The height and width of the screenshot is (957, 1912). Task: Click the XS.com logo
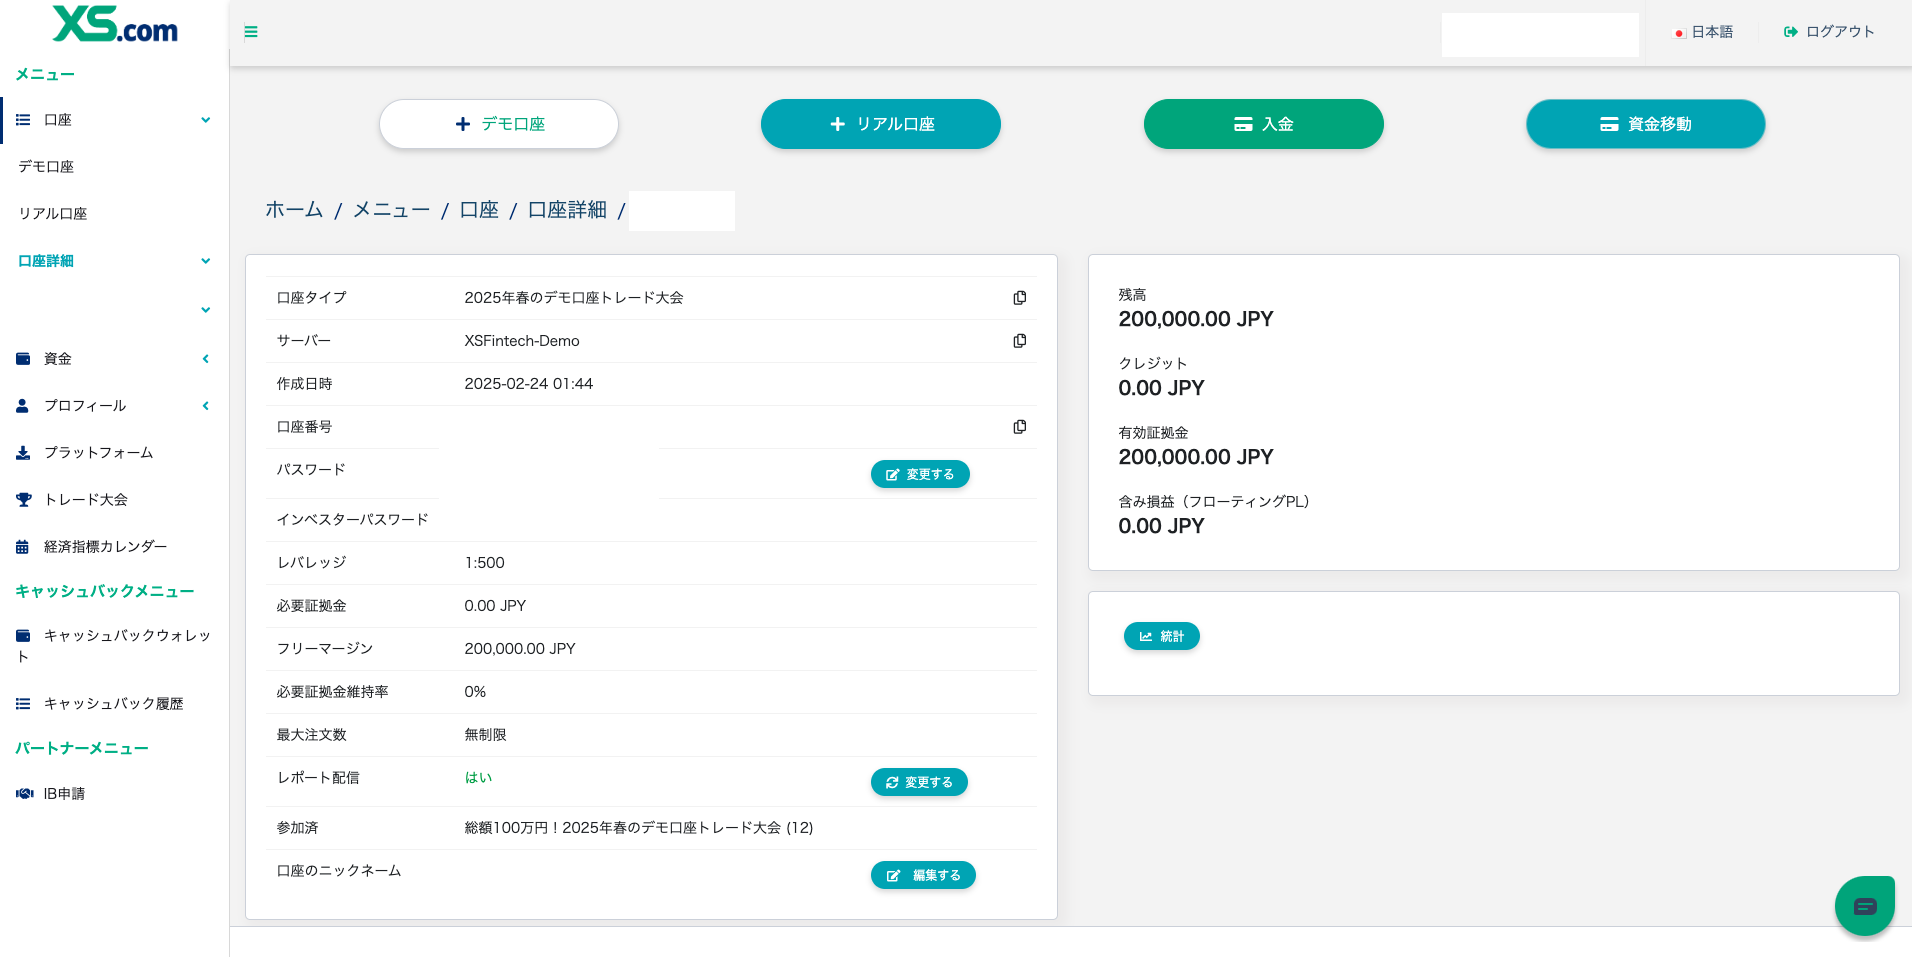coord(115,25)
